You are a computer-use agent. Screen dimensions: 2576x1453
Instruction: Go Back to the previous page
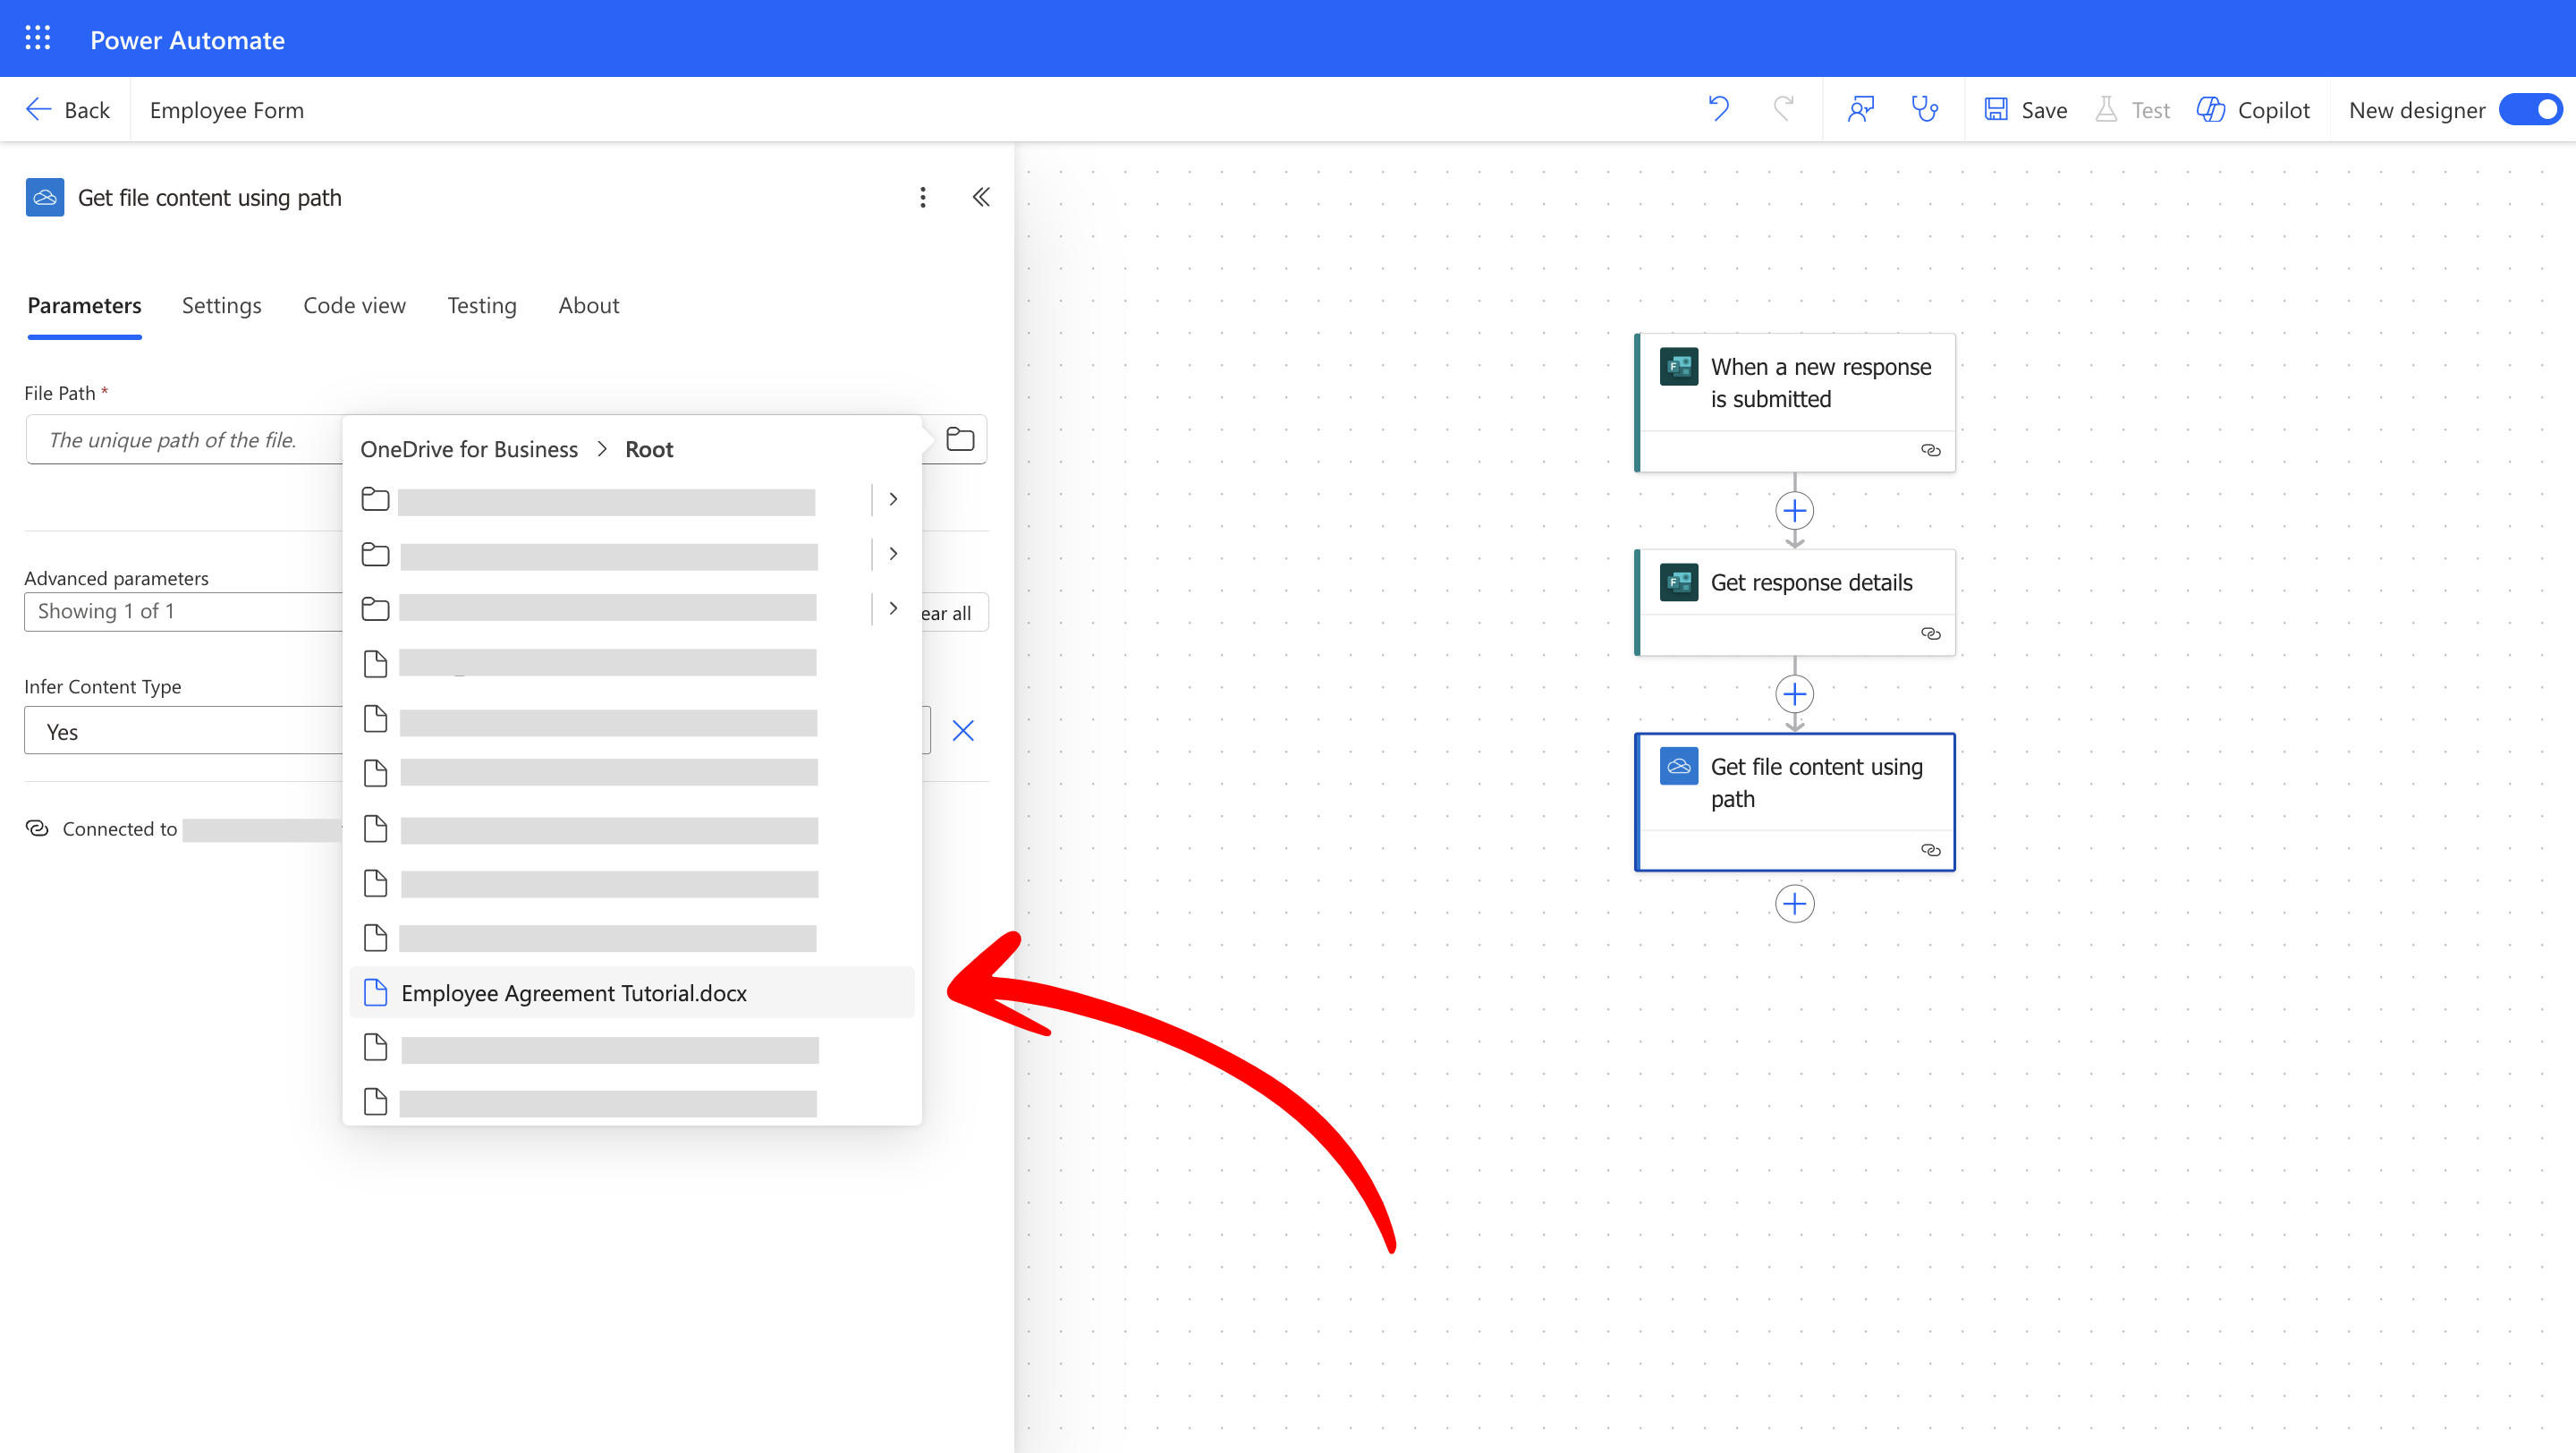coord(68,110)
